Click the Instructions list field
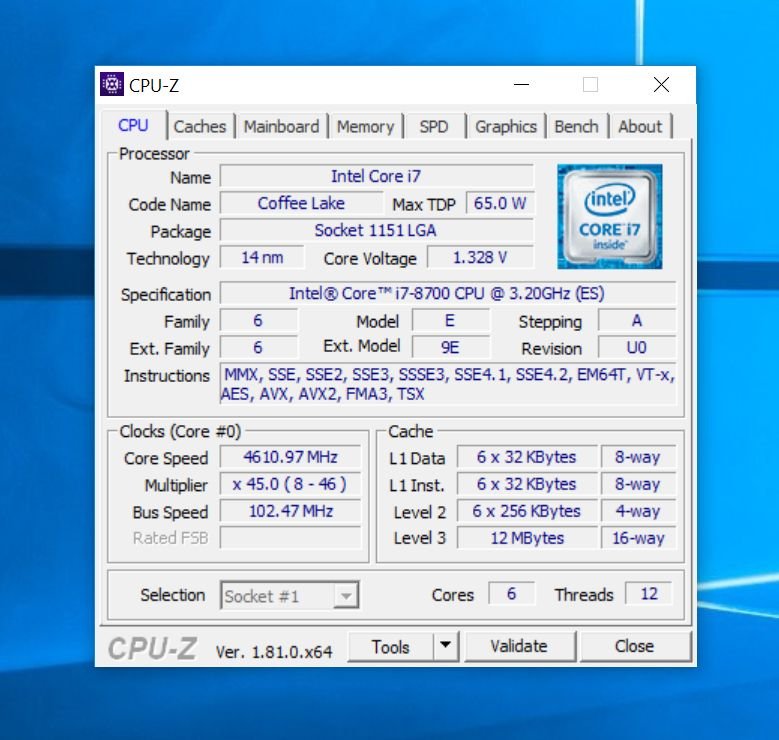 click(448, 384)
